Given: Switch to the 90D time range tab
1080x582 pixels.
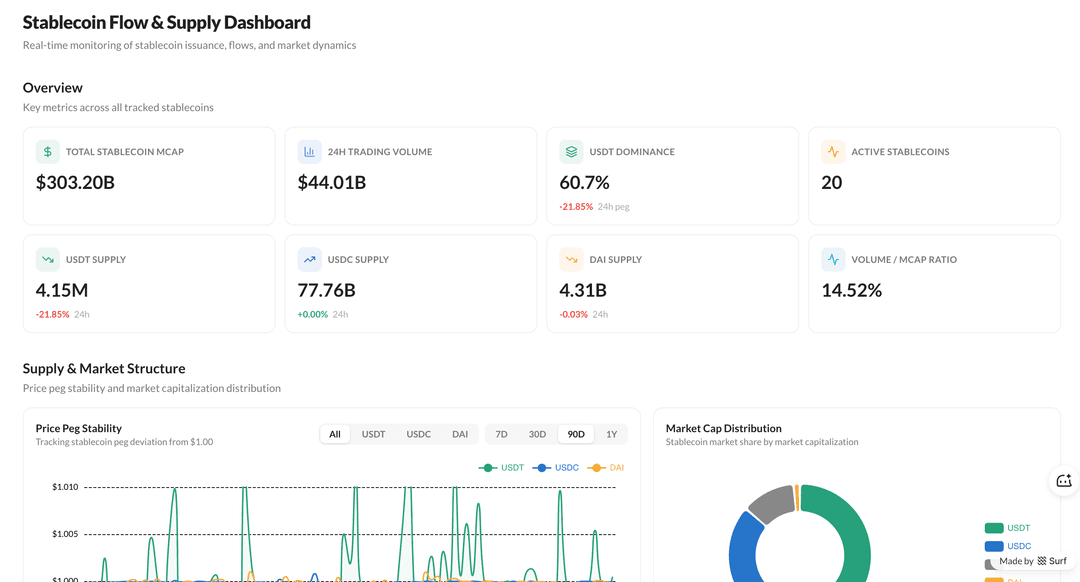Looking at the screenshot, I should click(575, 434).
